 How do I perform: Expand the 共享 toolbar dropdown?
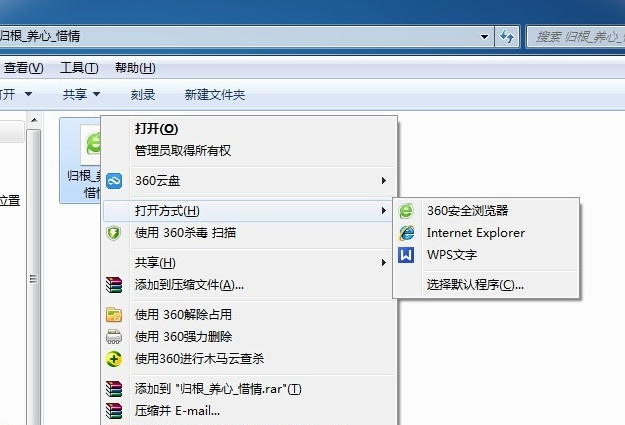(x=81, y=95)
